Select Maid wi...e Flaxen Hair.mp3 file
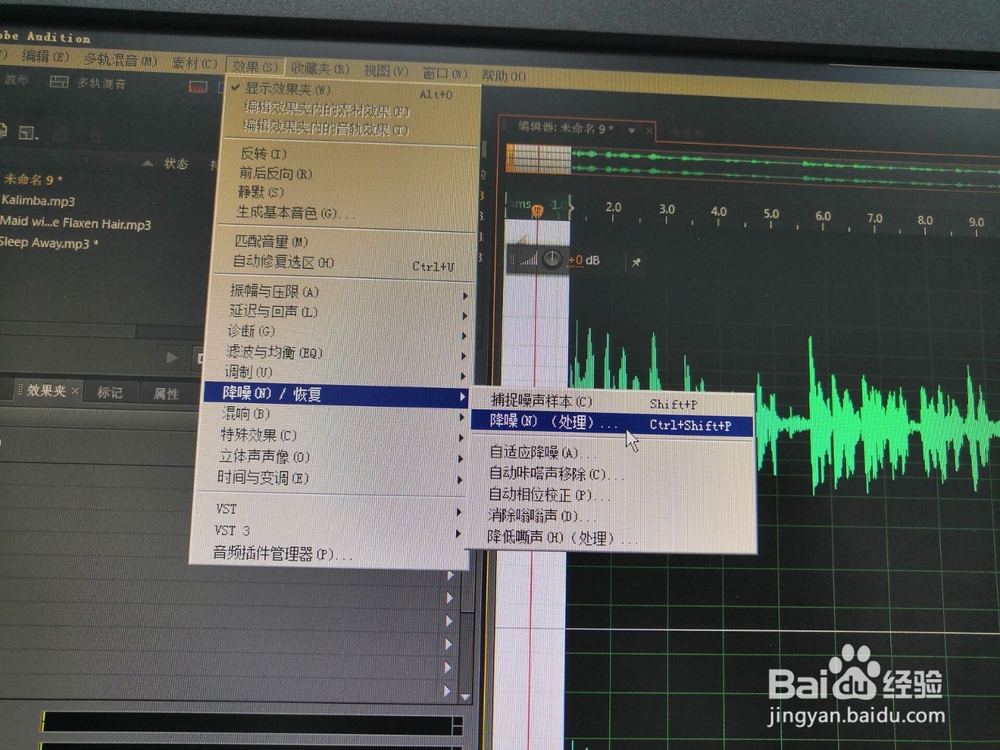The image size is (1000, 750). click(x=76, y=223)
